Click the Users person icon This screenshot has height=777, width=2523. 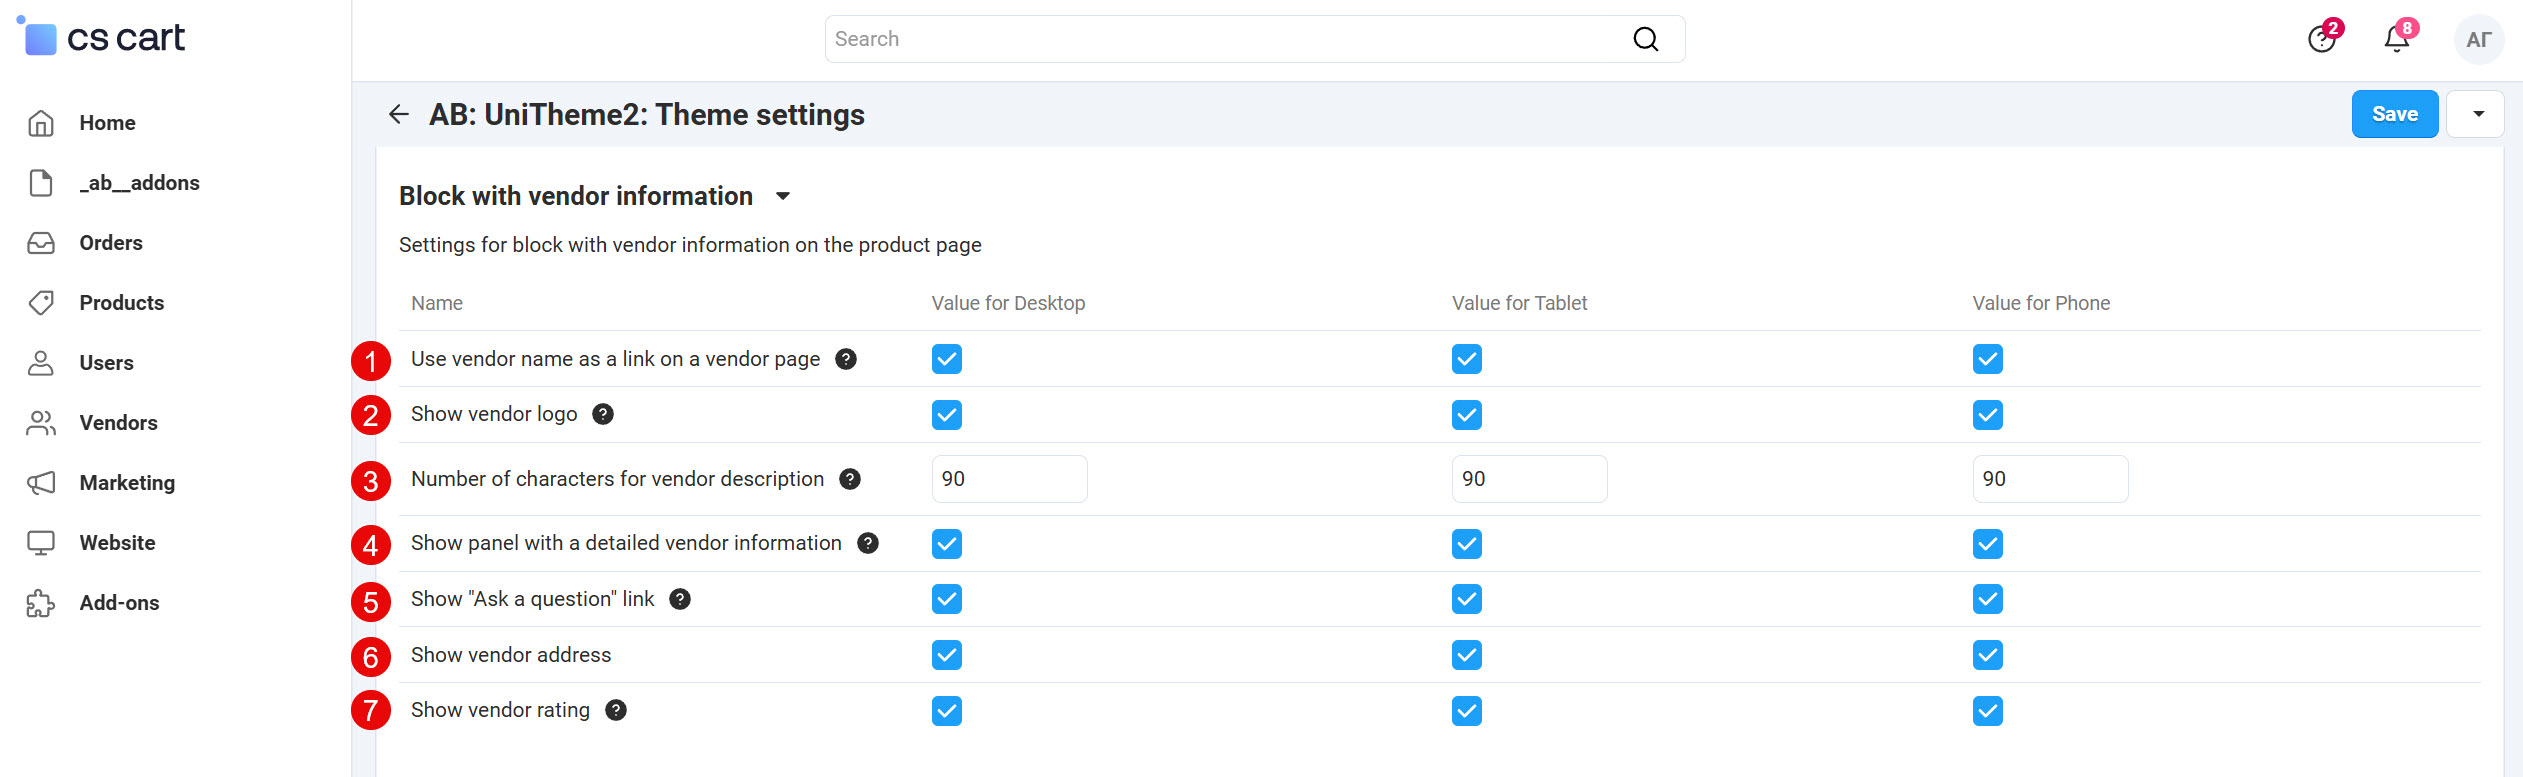coord(41,363)
